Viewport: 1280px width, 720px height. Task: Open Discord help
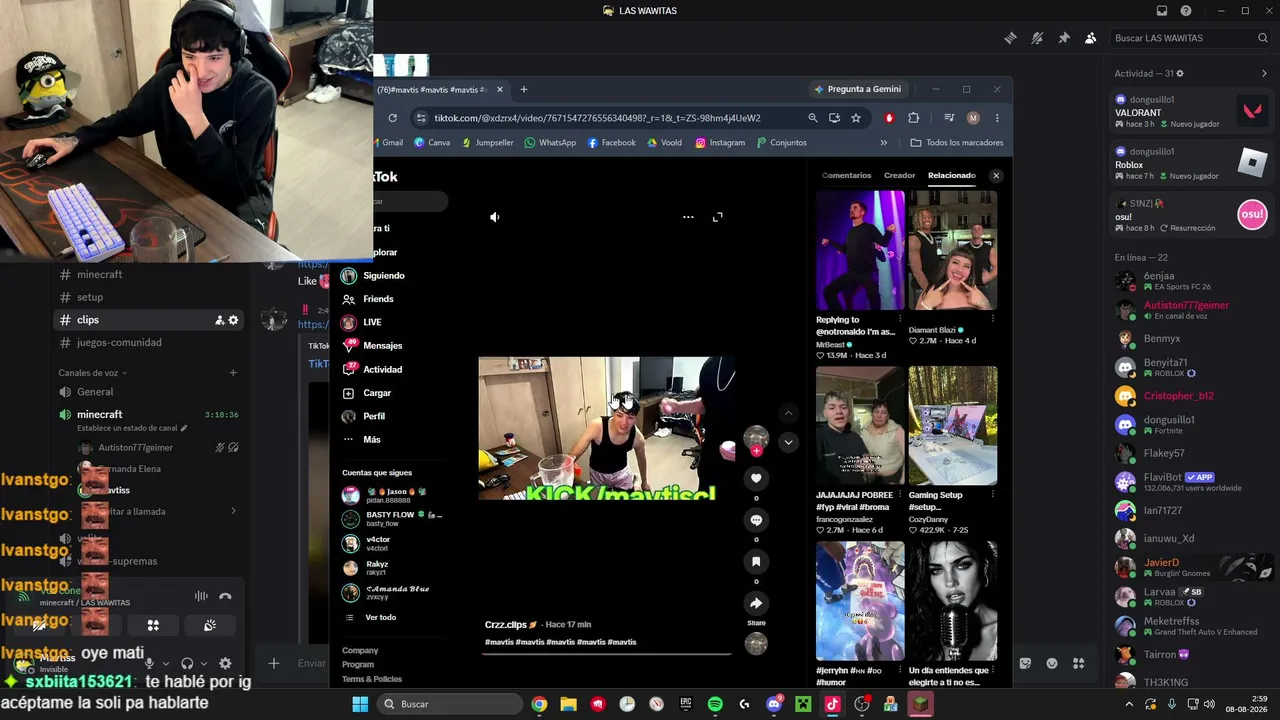(1186, 11)
